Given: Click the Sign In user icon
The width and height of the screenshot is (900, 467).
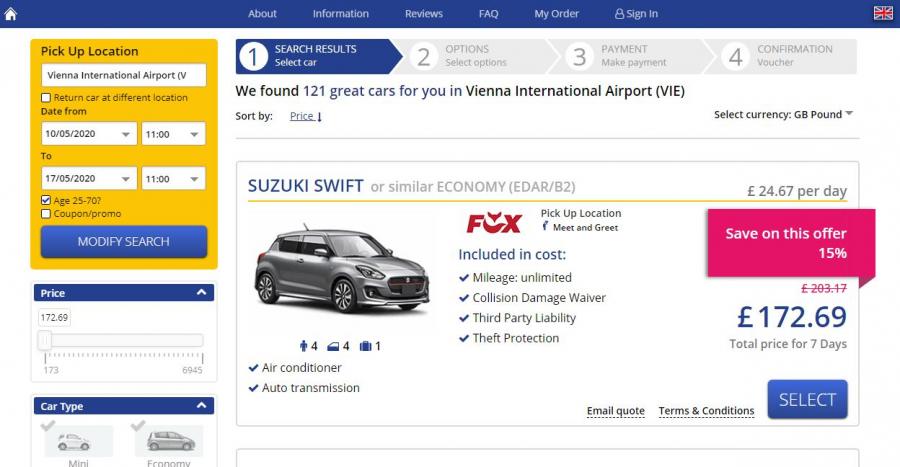Looking at the screenshot, I should coord(619,14).
